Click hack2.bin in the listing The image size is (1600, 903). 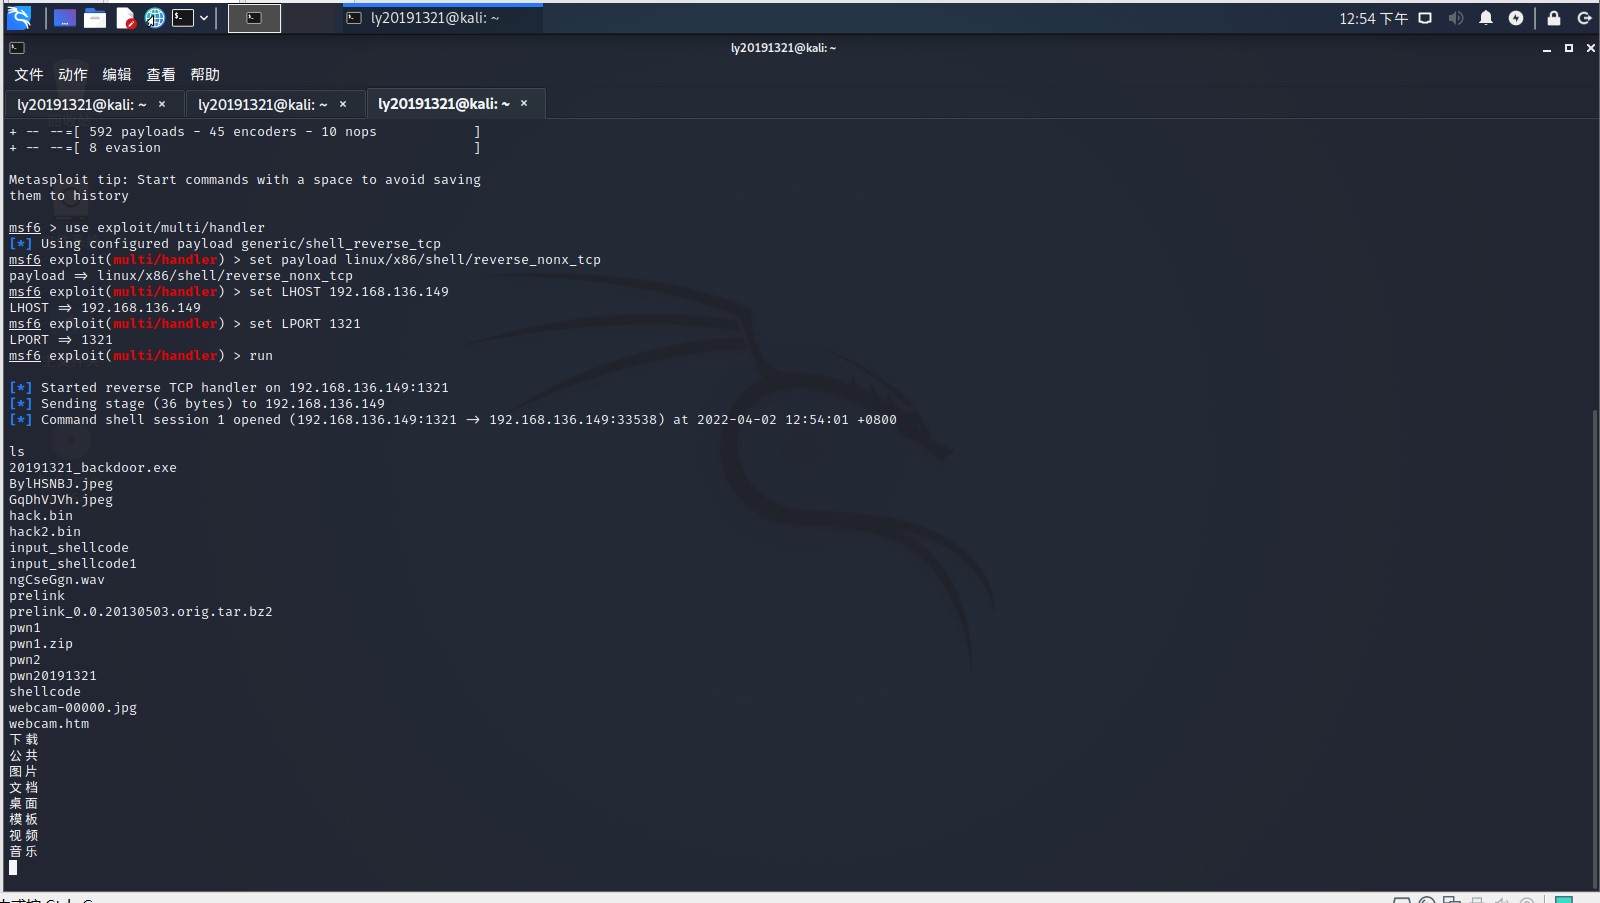45,532
